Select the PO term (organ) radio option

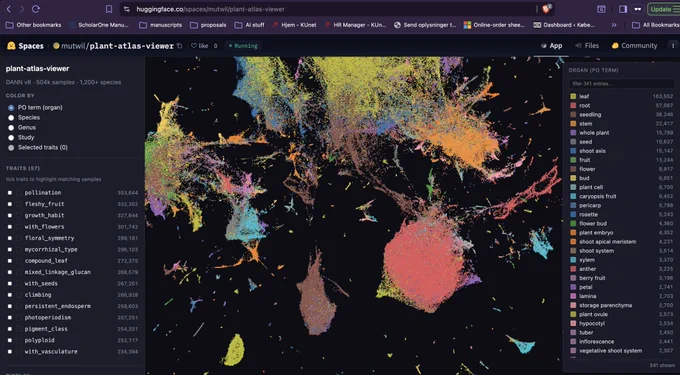pyautogui.click(x=11, y=108)
